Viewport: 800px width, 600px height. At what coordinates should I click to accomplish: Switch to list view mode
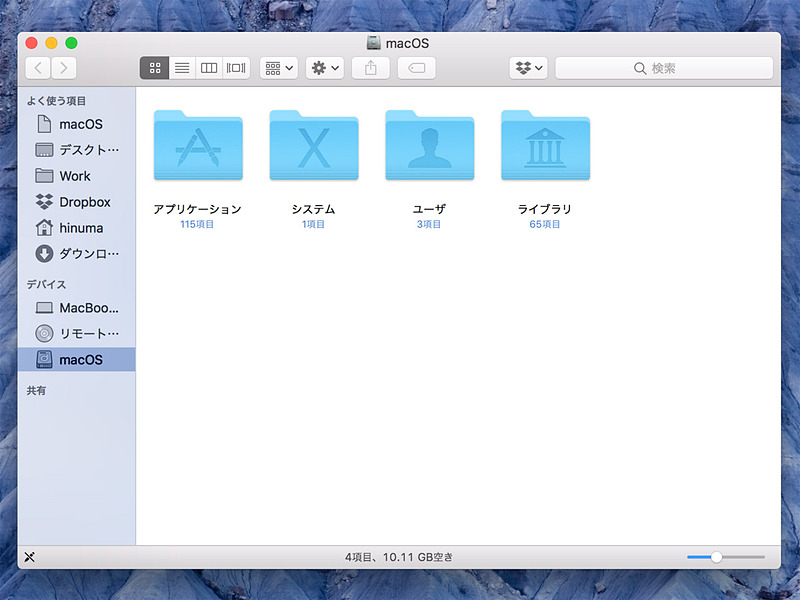[x=182, y=68]
